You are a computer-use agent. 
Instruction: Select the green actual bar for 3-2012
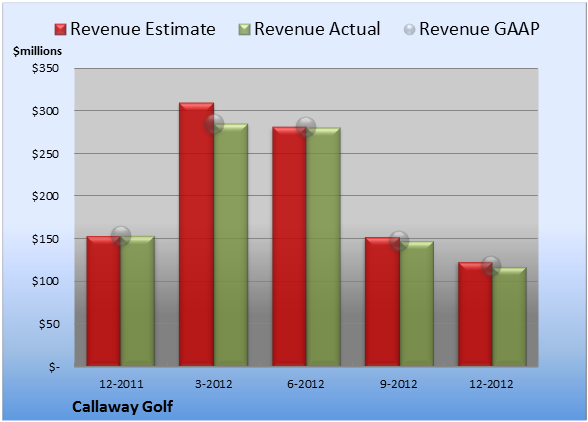click(231, 245)
